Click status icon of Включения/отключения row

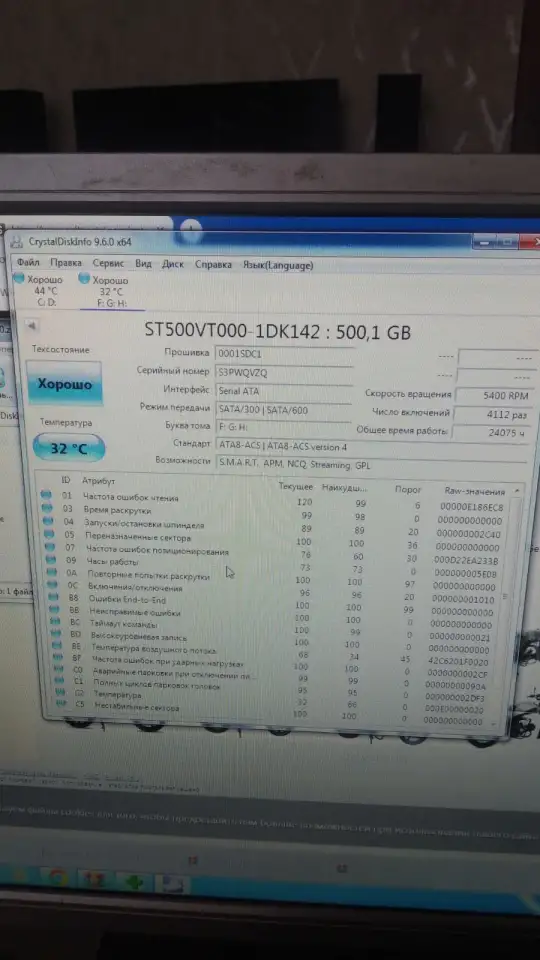(x=54, y=585)
